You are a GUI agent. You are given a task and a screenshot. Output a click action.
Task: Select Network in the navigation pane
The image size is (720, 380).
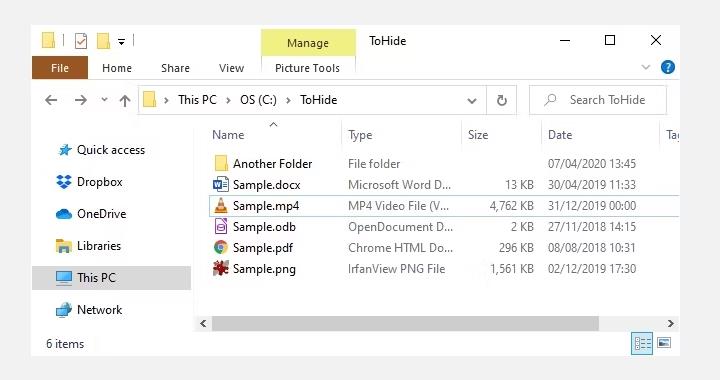(x=100, y=310)
